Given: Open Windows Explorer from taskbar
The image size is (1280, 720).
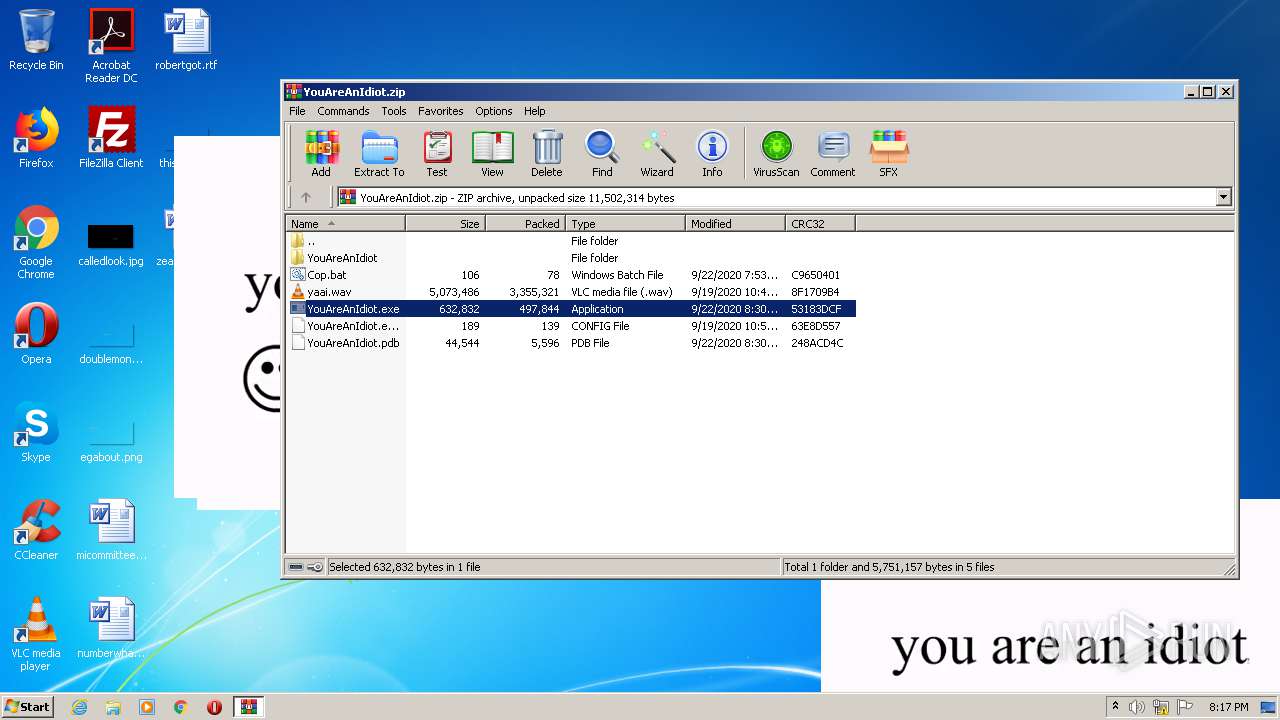Looking at the screenshot, I should (113, 707).
